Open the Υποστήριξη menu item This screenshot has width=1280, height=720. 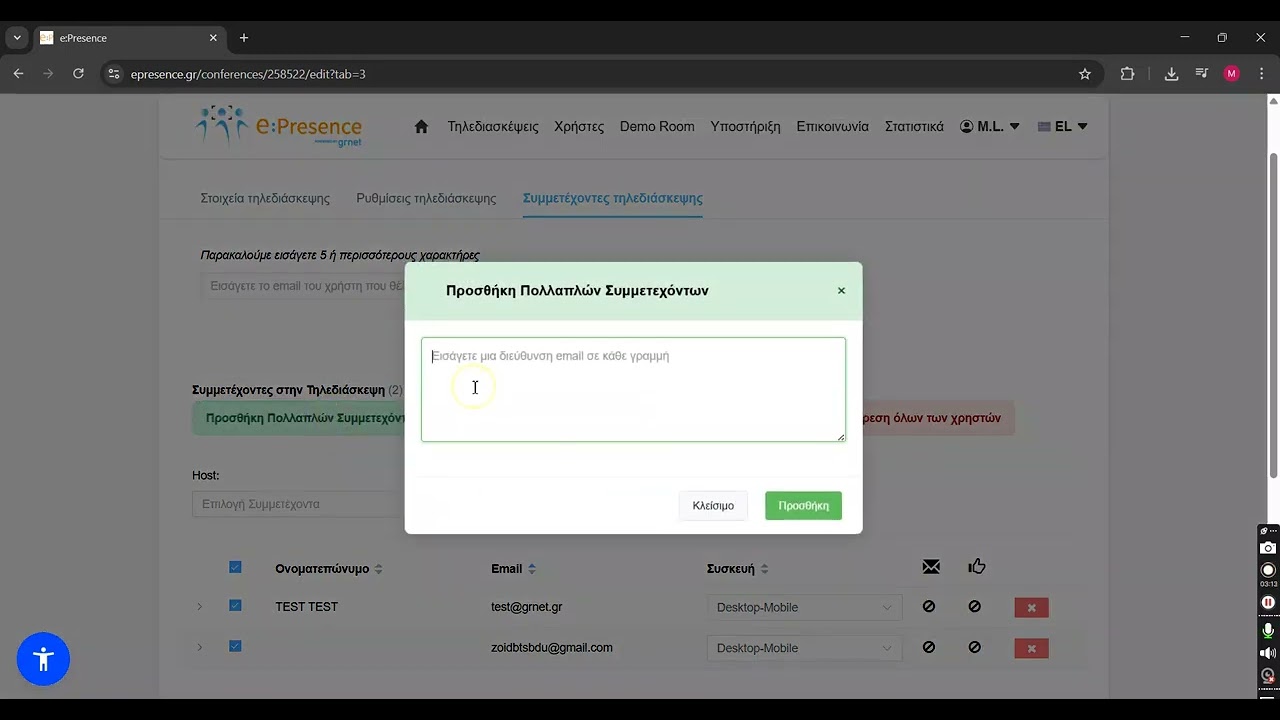click(745, 127)
